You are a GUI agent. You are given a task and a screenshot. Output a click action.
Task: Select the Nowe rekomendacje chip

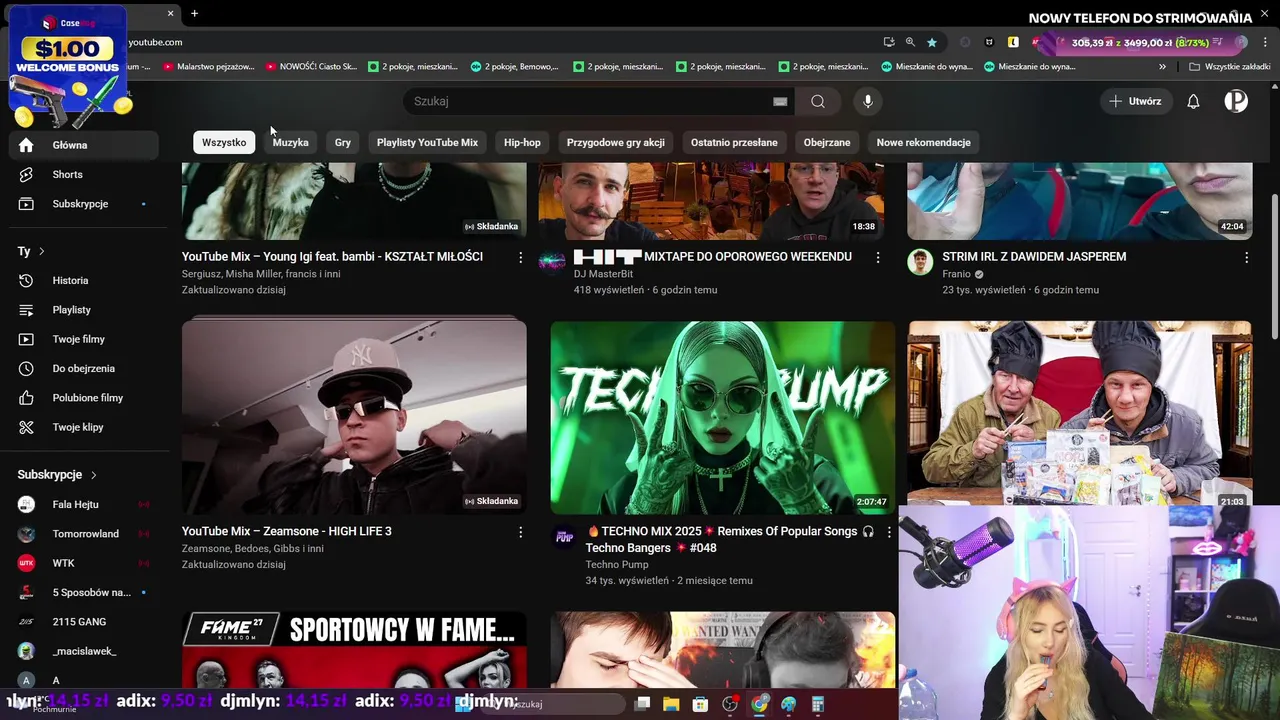923,142
